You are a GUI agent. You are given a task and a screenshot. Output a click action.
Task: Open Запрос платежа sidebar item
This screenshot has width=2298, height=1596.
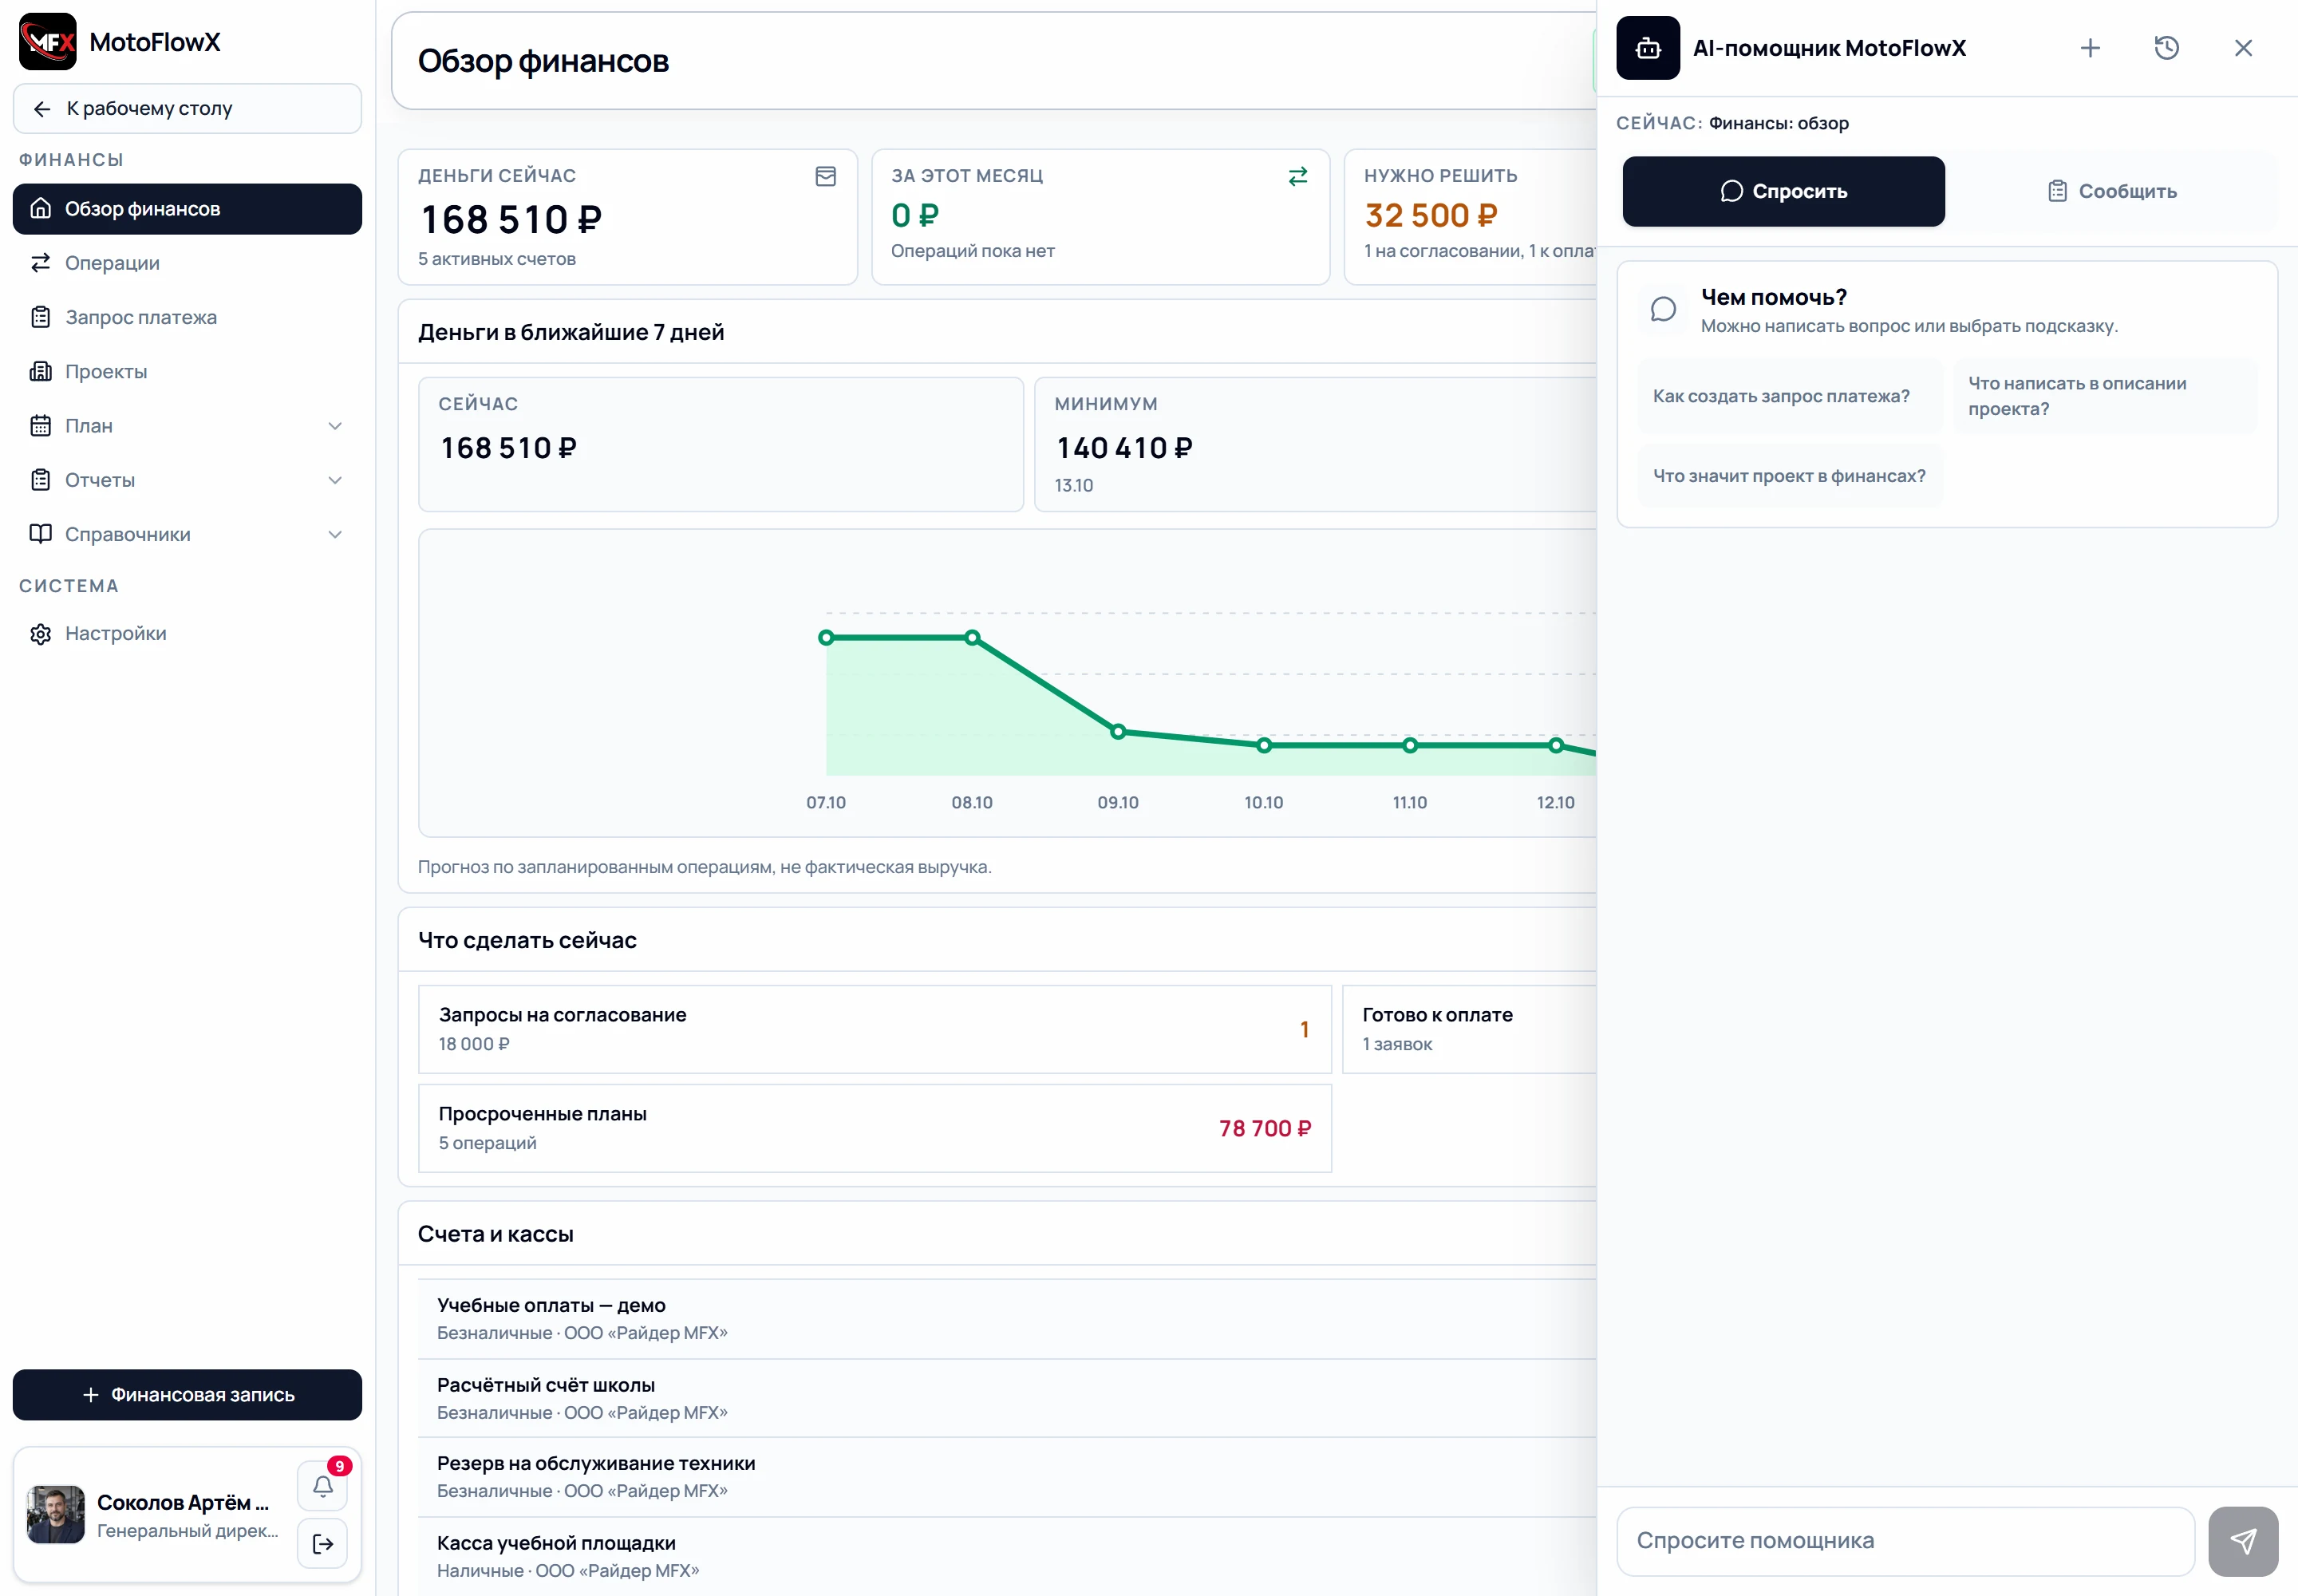click(x=187, y=317)
